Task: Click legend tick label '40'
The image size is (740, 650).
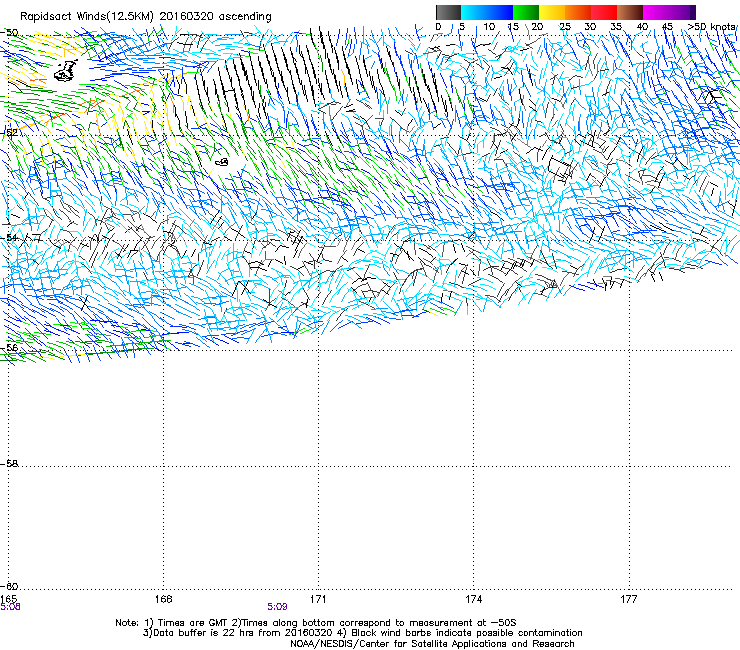Action: [x=642, y=27]
